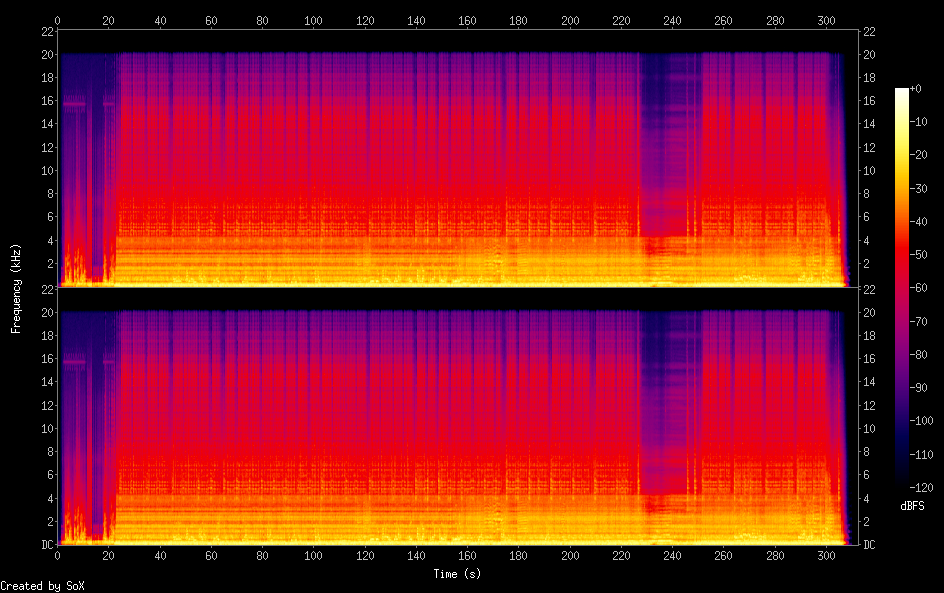944x593 pixels.
Task: Click the 16 kHz label on the upper left axis
Action: [46, 101]
